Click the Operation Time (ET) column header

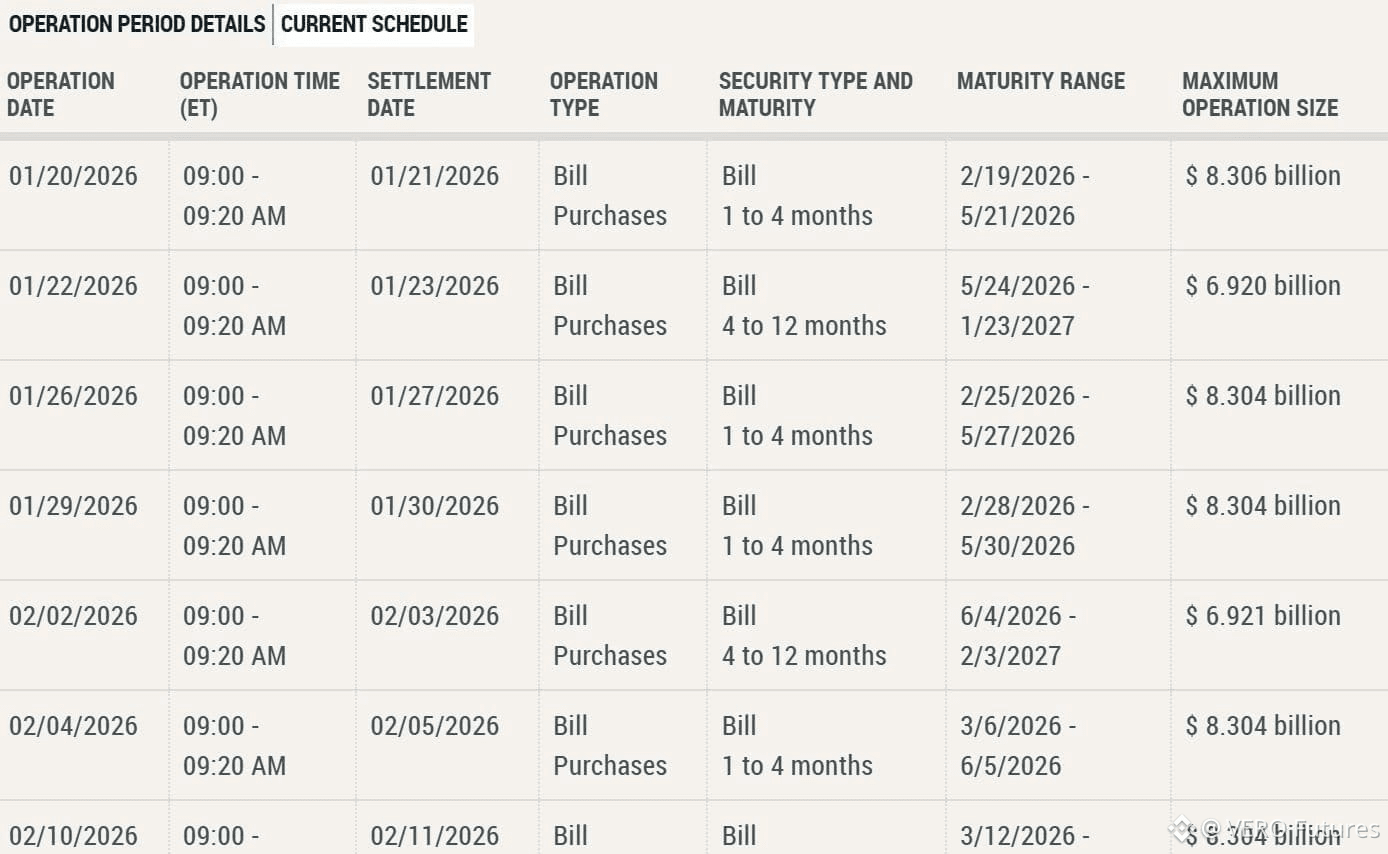coord(260,94)
